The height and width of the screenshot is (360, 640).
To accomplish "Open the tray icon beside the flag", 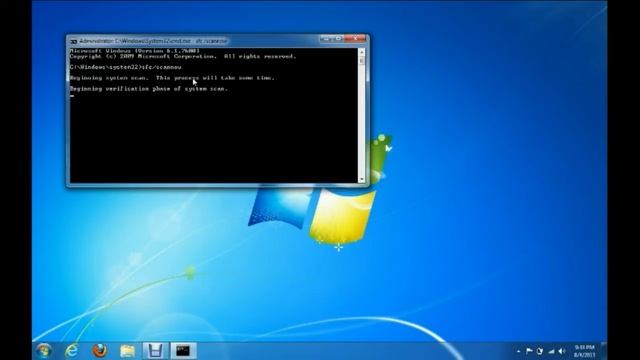I will click(x=540, y=351).
